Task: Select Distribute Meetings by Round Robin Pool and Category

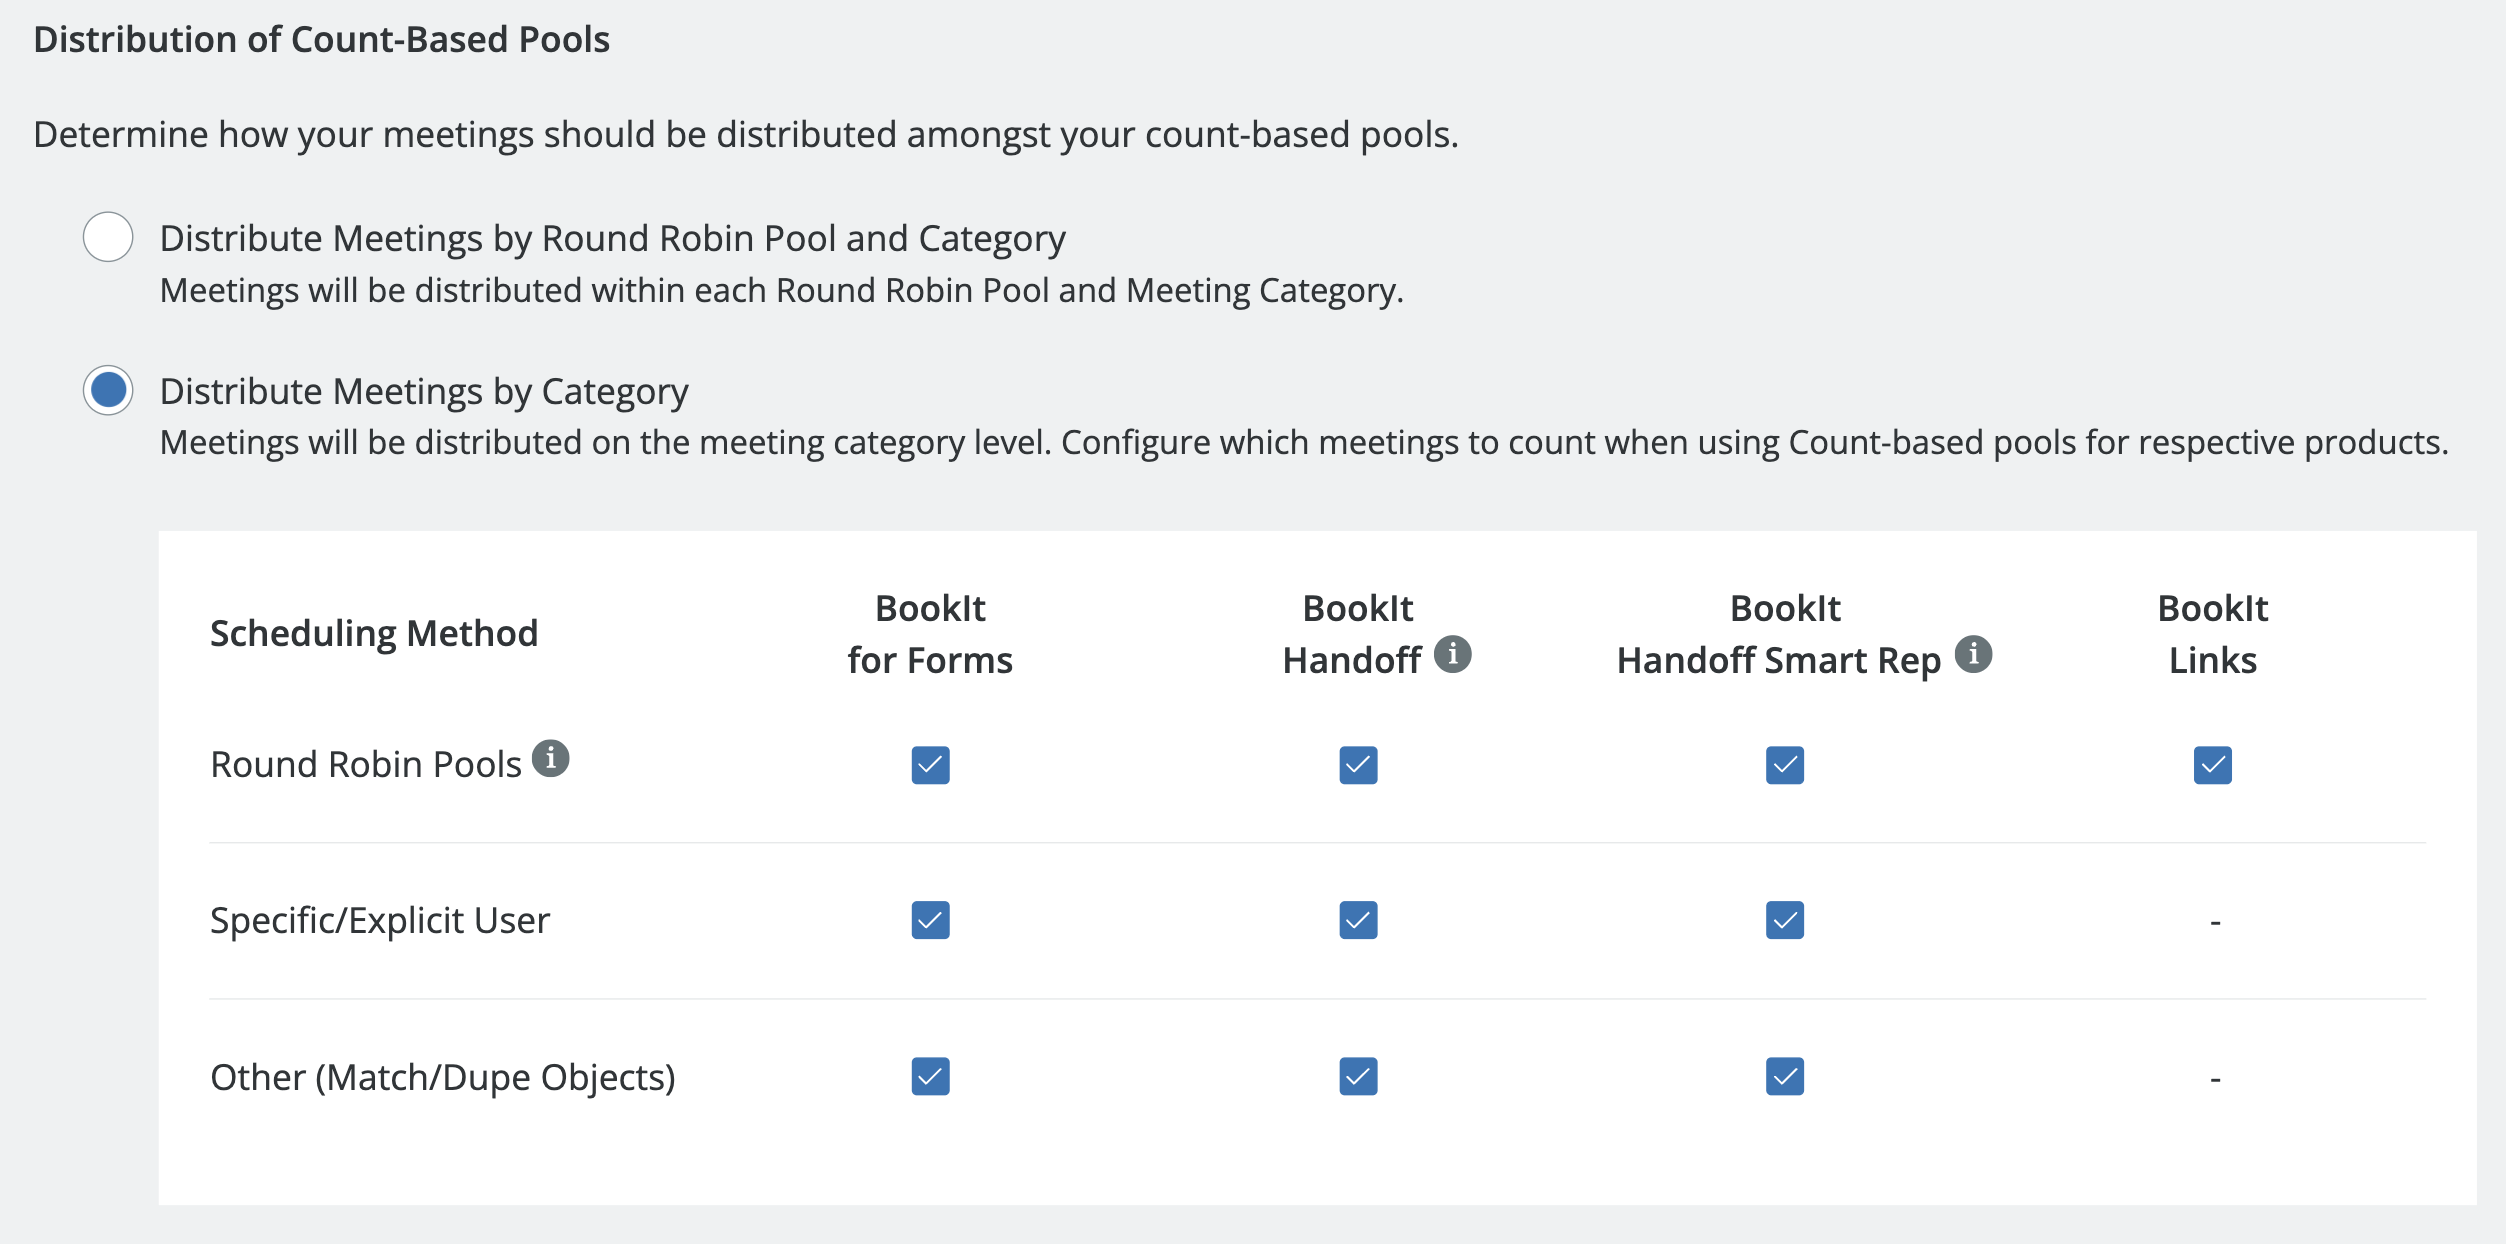Action: coord(108,237)
